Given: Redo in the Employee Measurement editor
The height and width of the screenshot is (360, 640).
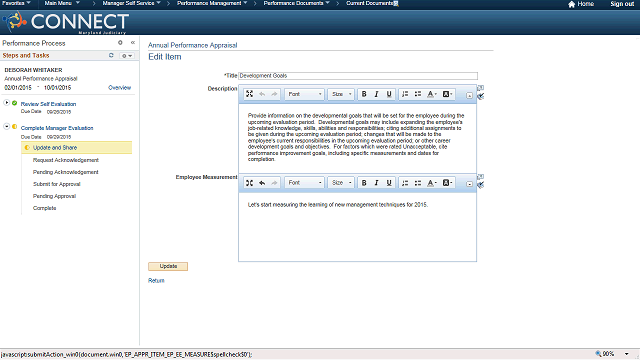Looking at the screenshot, I should [274, 182].
